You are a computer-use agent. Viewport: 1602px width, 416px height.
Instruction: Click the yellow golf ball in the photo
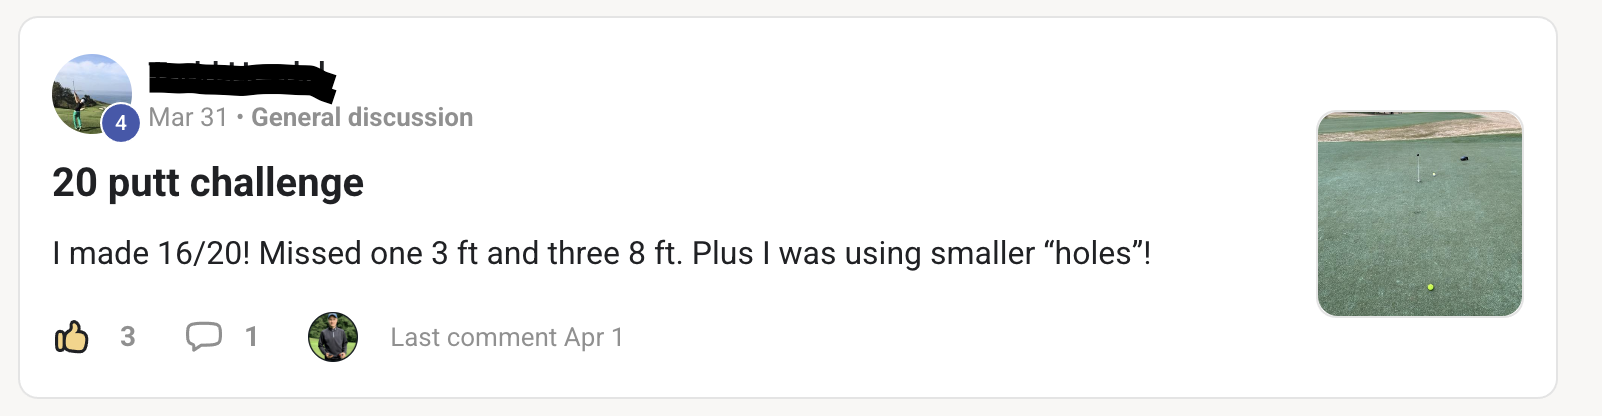click(1431, 287)
